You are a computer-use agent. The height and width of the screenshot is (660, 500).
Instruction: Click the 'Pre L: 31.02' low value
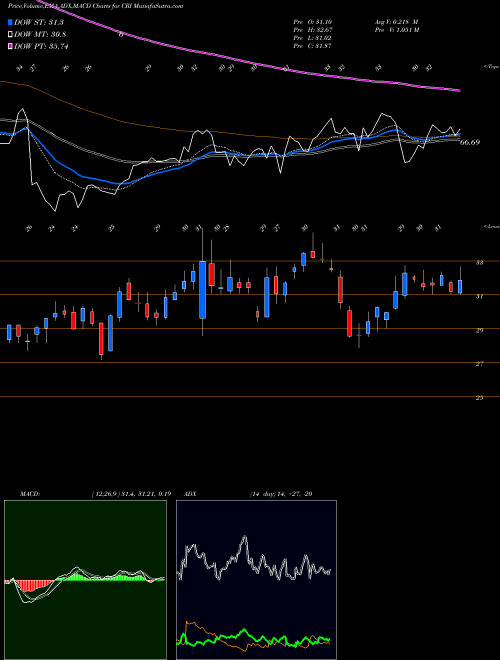pyautogui.click(x=312, y=38)
